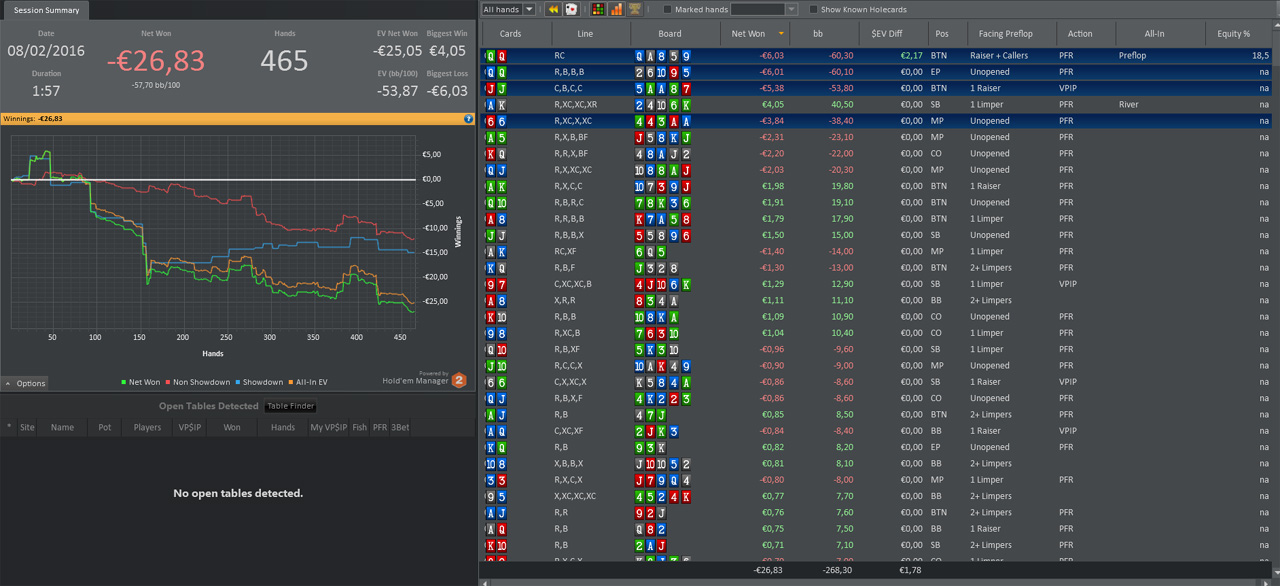Click the Site column in open tables
Screen dimensions: 1280x586
[x=27, y=427]
